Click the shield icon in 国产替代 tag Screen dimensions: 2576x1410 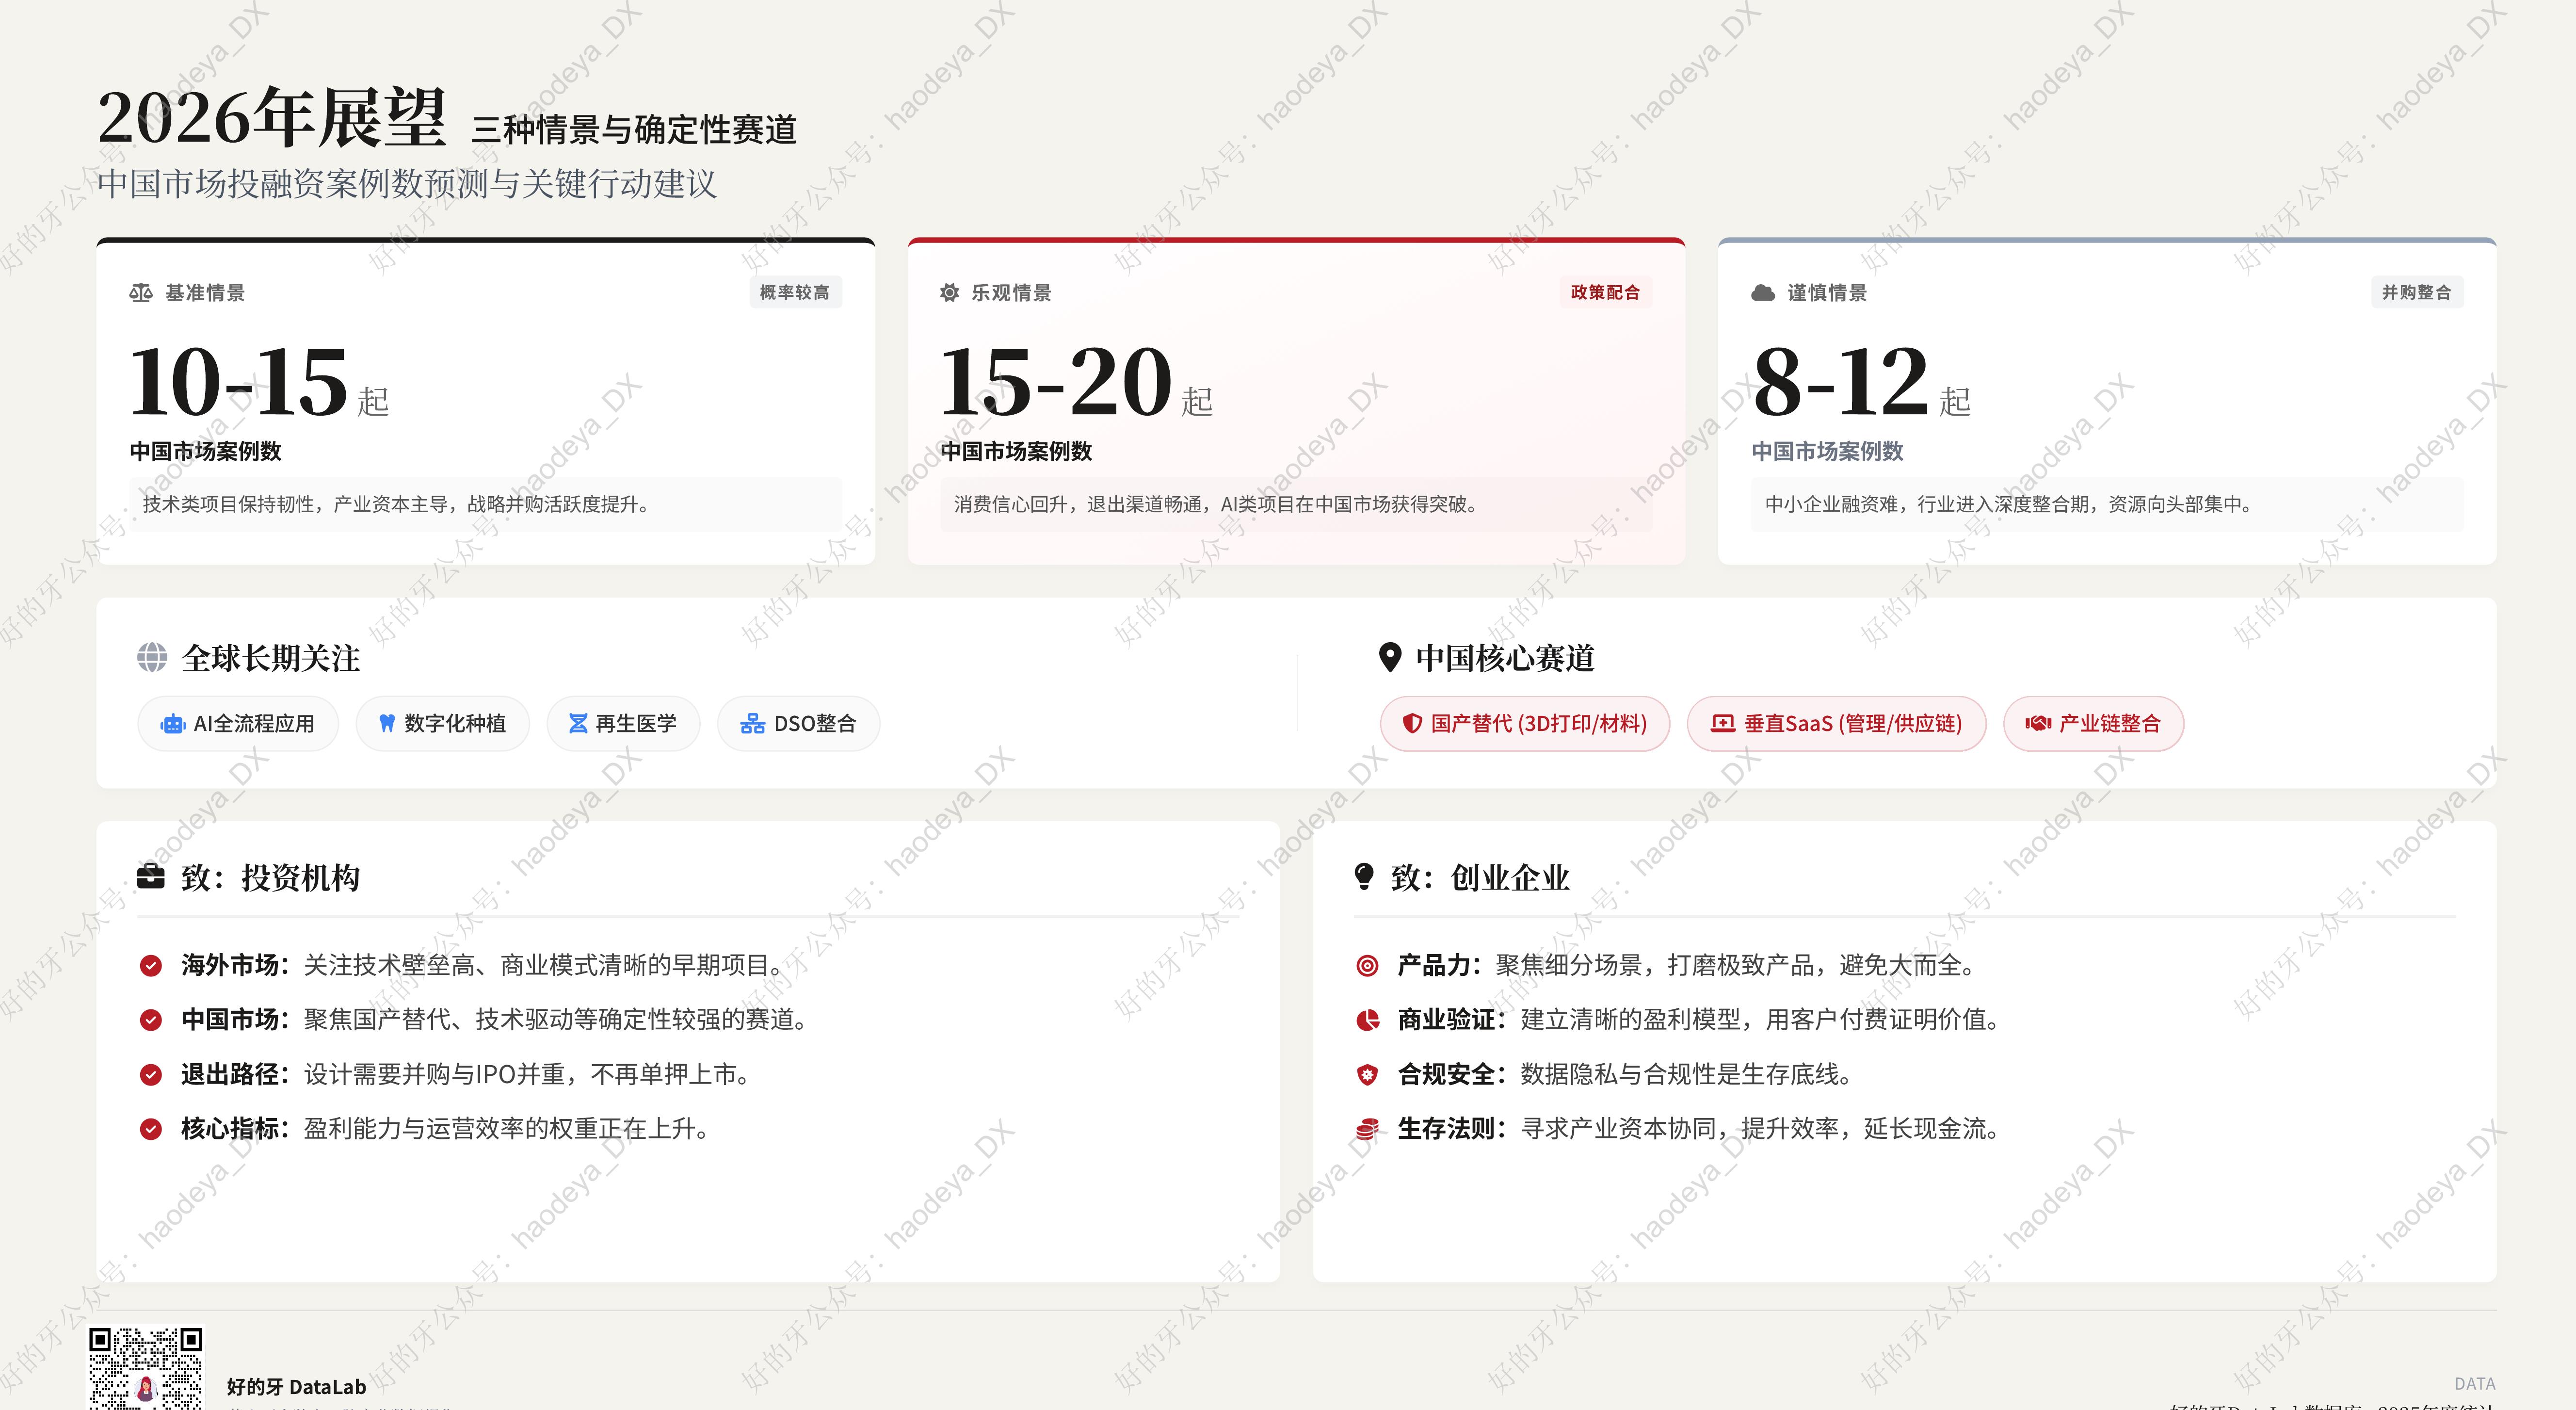click(x=1412, y=724)
